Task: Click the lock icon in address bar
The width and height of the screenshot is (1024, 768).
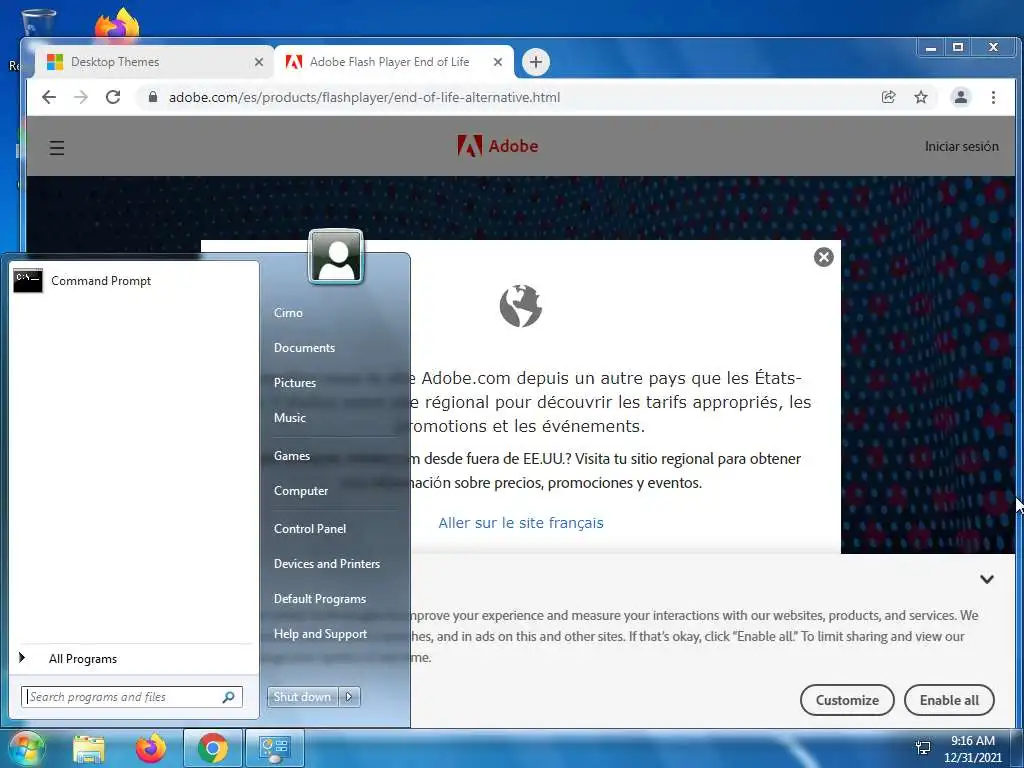Action: pos(153,97)
